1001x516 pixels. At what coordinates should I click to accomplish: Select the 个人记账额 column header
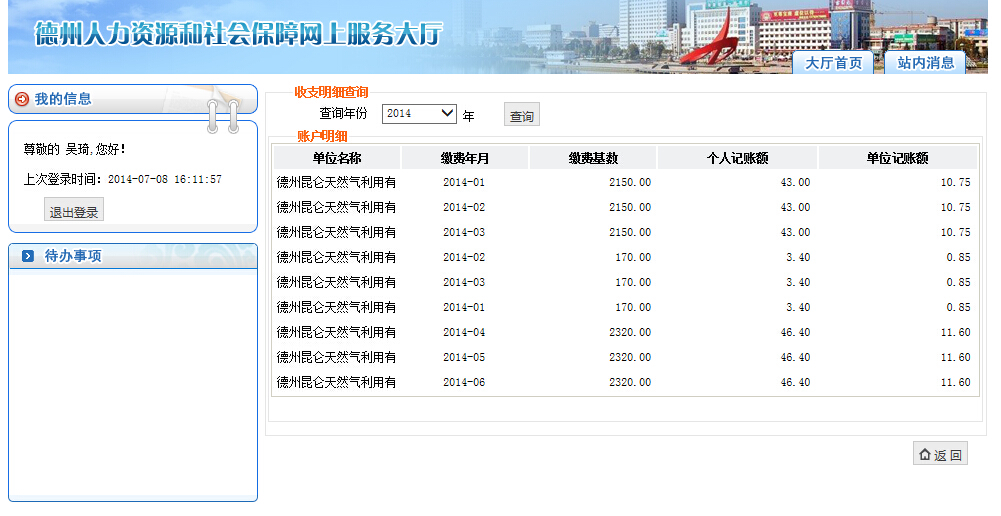click(x=737, y=158)
